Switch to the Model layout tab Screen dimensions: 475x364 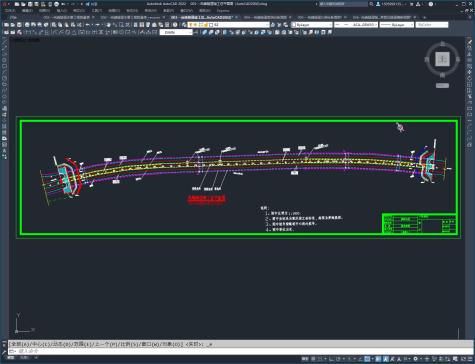(12, 358)
